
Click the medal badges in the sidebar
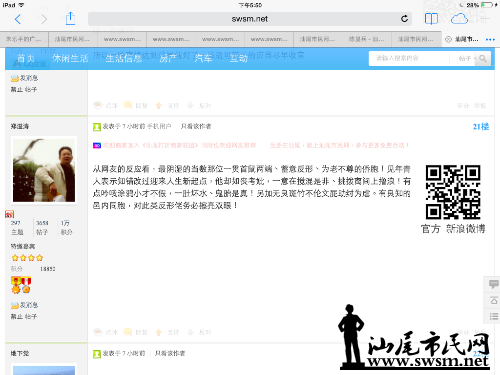[21, 285]
